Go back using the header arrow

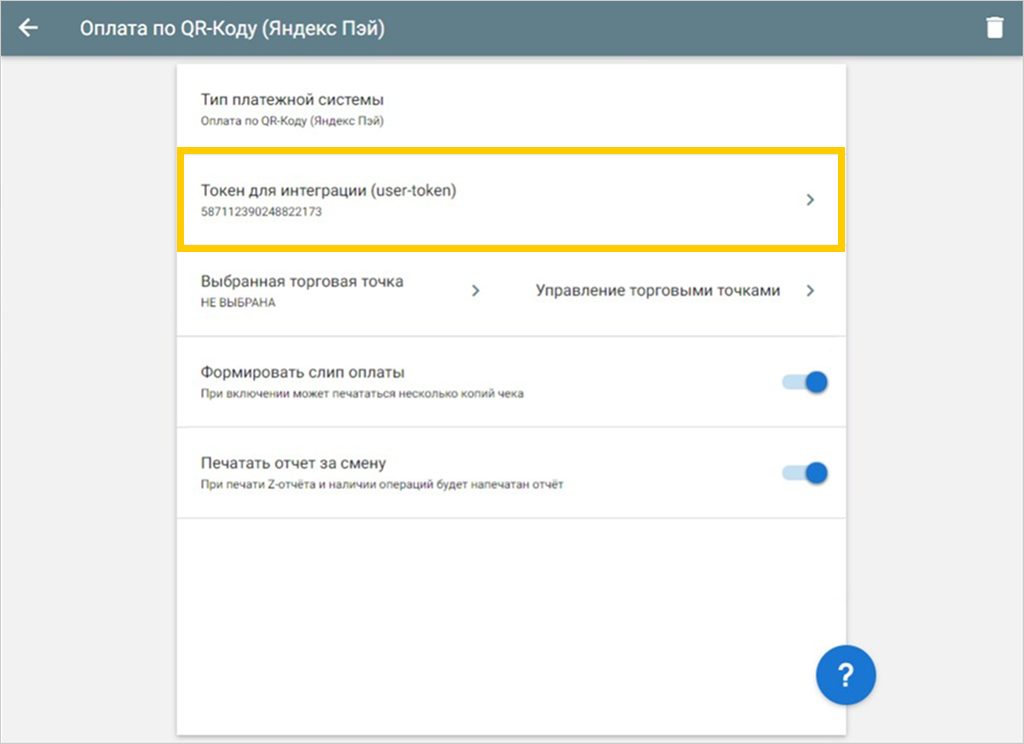click(28, 28)
